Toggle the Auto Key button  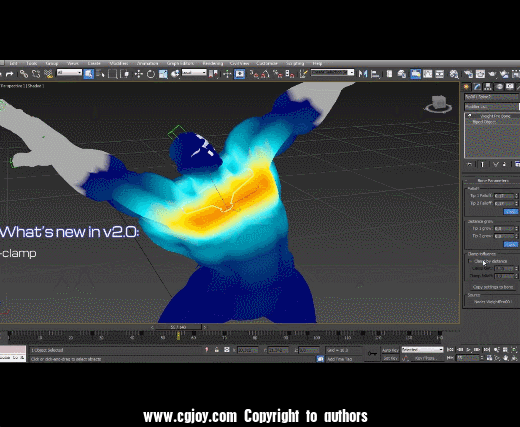coord(390,350)
